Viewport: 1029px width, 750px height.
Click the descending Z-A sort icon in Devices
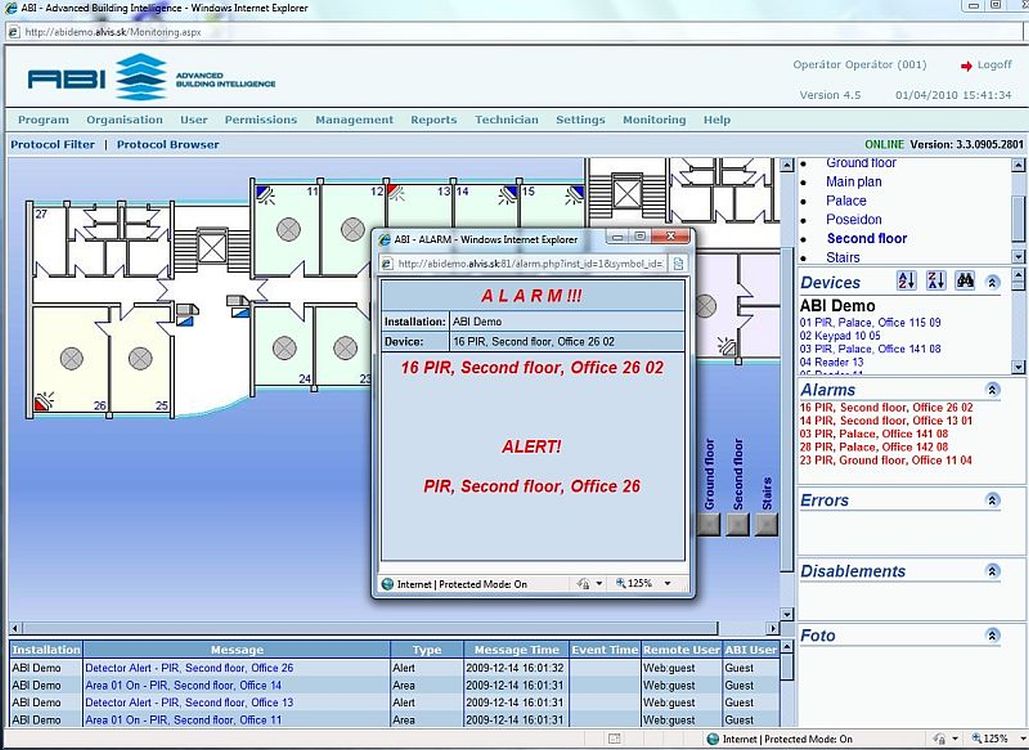tap(936, 282)
